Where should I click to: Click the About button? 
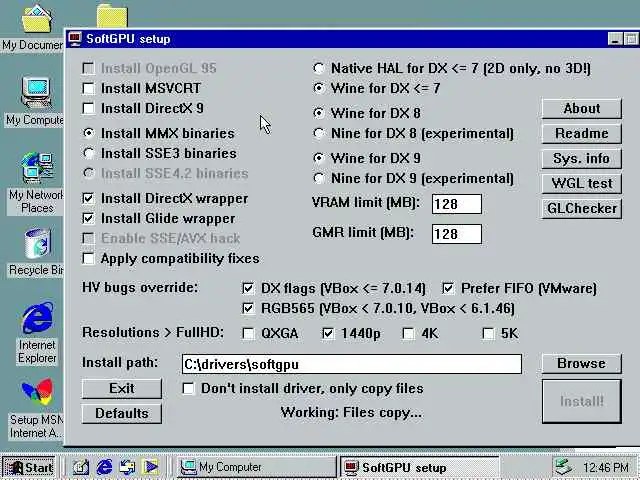pyautogui.click(x=582, y=109)
